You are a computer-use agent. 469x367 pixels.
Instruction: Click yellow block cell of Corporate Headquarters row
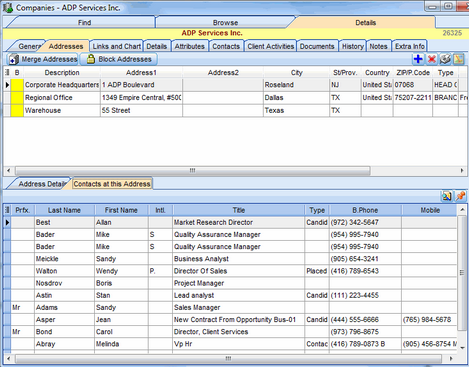click(x=17, y=85)
